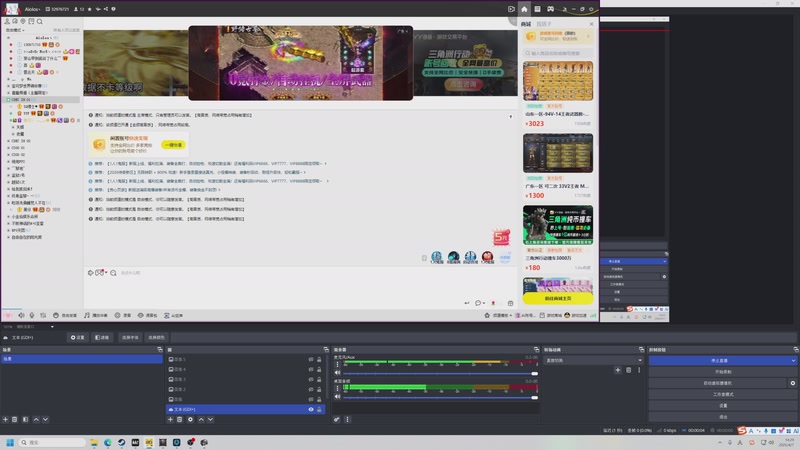Open properties of the selected text source
Image resolution: width=800 pixels, height=450 pixels.
78,337
